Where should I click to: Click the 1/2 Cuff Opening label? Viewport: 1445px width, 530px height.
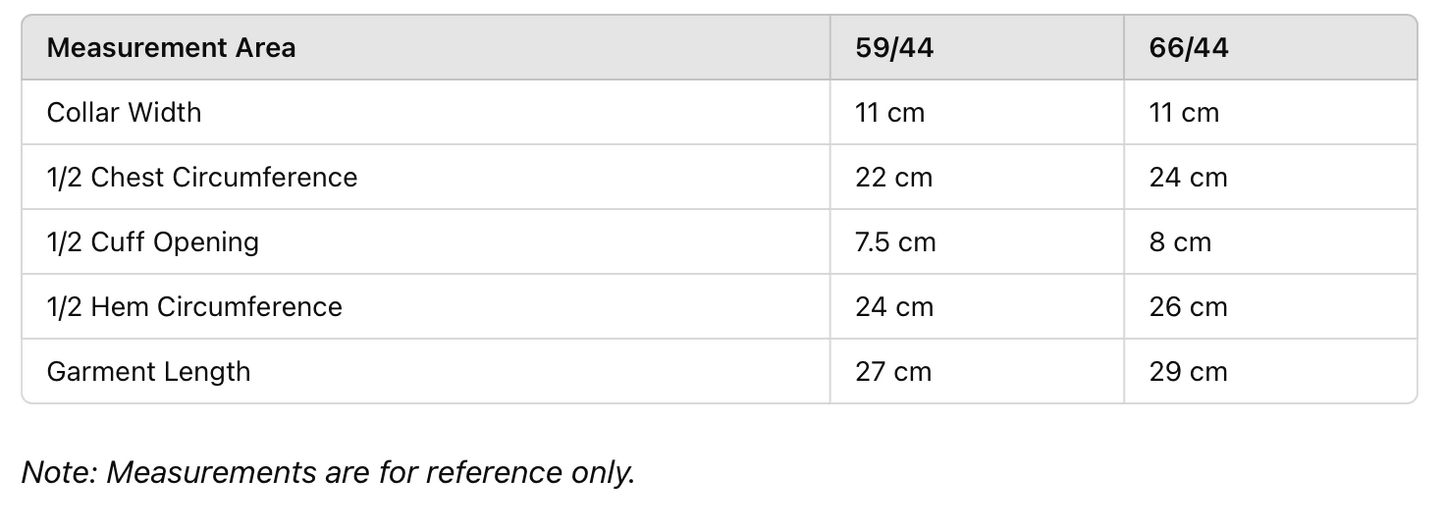pyautogui.click(x=153, y=242)
